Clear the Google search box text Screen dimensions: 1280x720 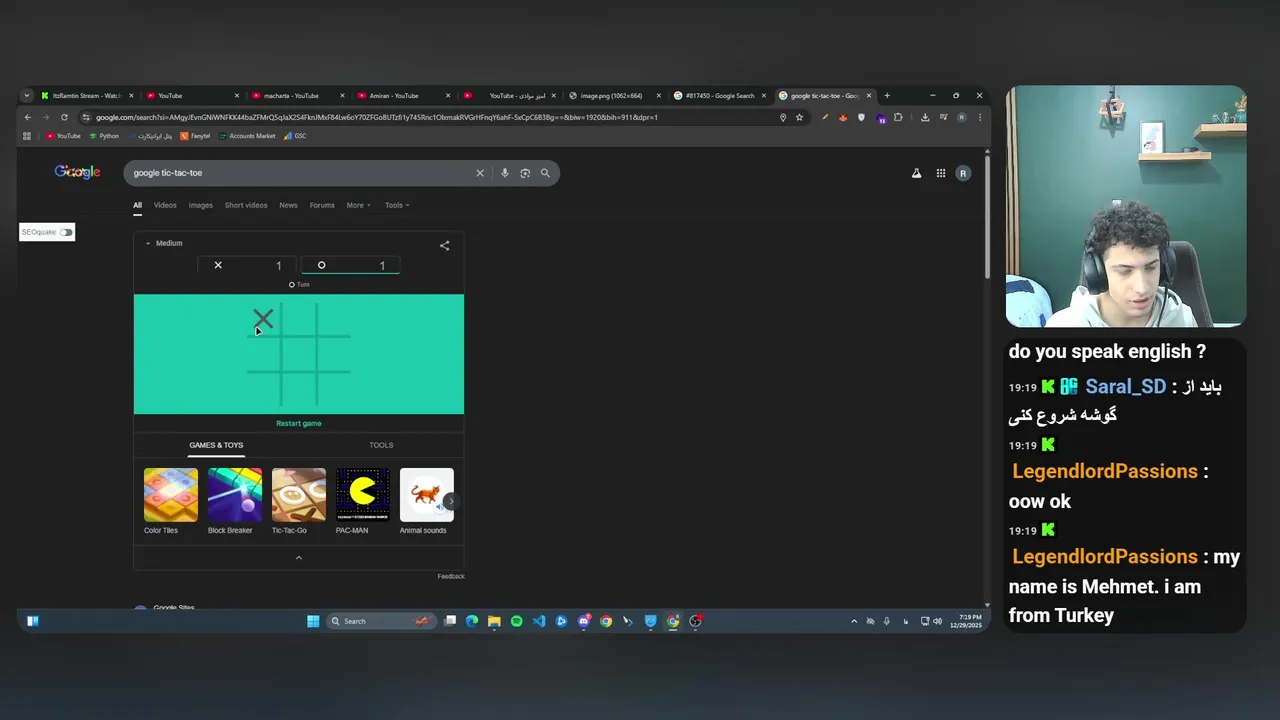pyautogui.click(x=479, y=173)
